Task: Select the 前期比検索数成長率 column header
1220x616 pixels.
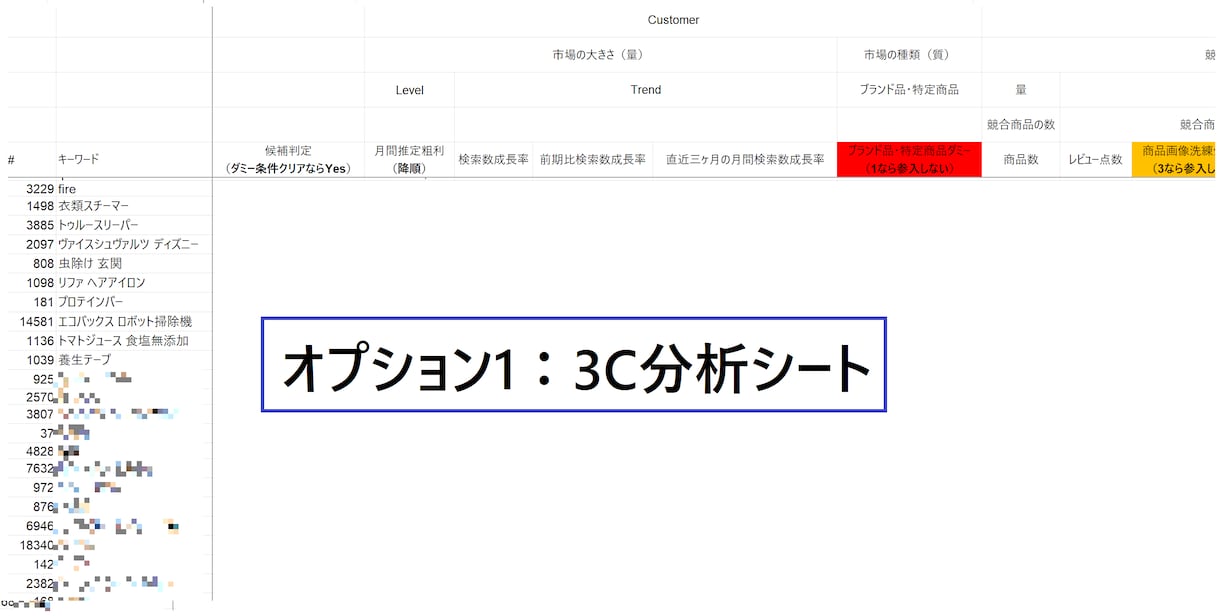Action: (x=592, y=160)
